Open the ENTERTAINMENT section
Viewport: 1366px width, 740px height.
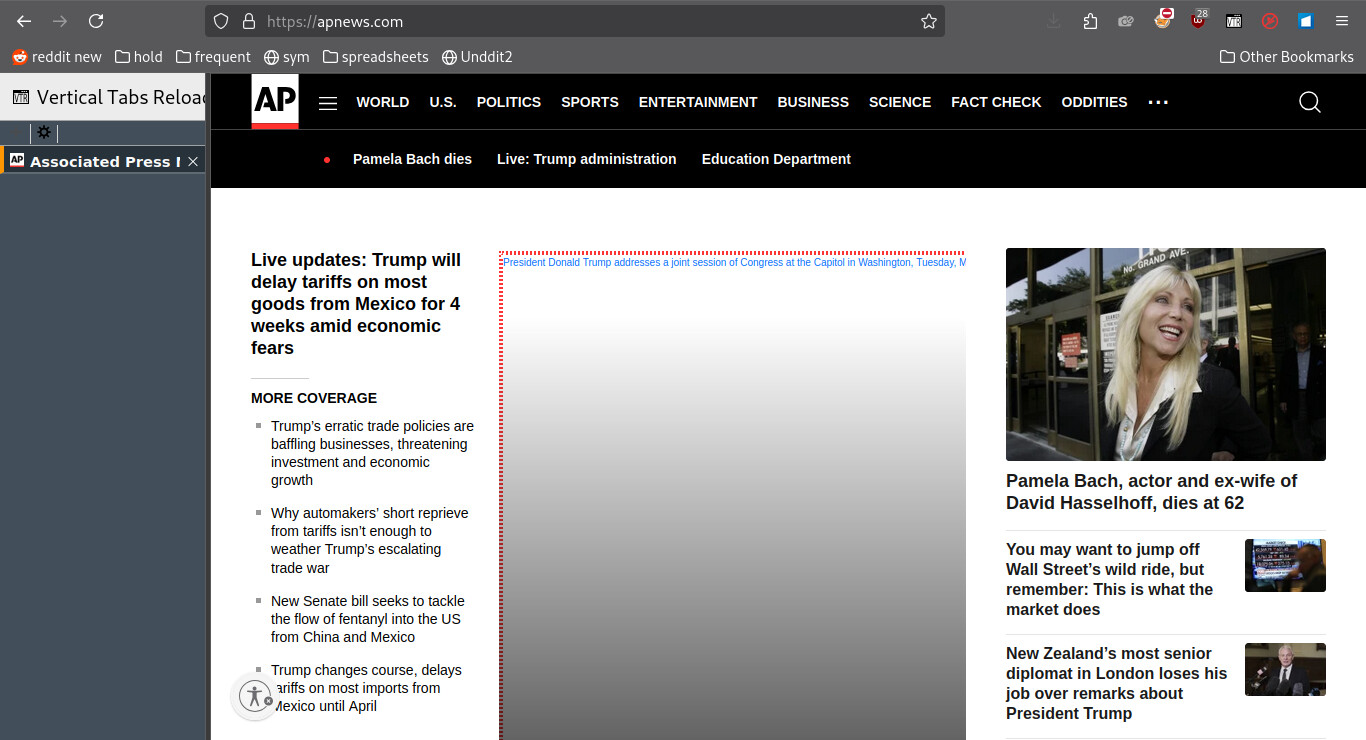(x=698, y=102)
